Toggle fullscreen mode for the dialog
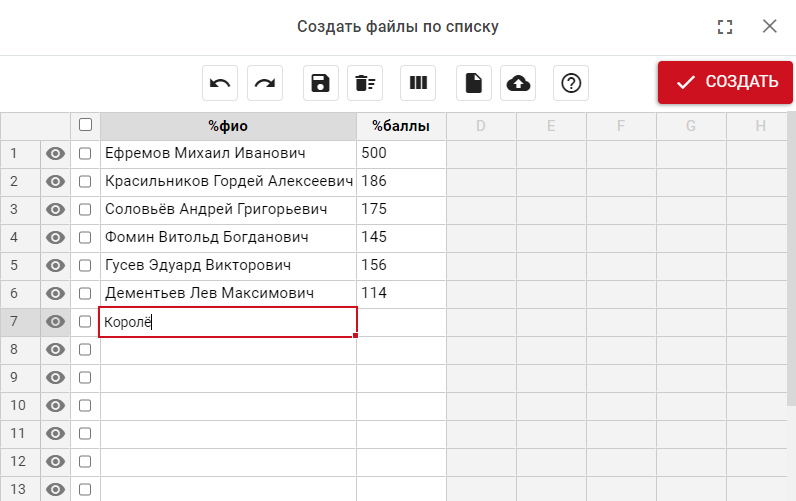The image size is (796, 501). 726,27
